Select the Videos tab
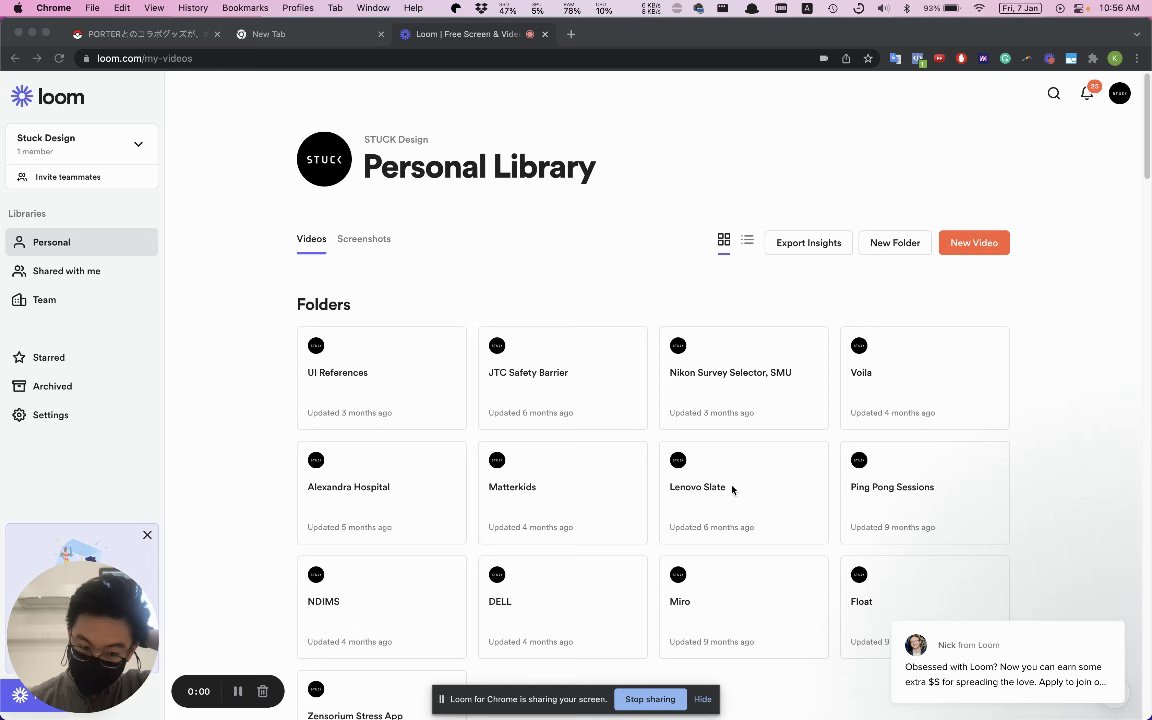 (312, 239)
